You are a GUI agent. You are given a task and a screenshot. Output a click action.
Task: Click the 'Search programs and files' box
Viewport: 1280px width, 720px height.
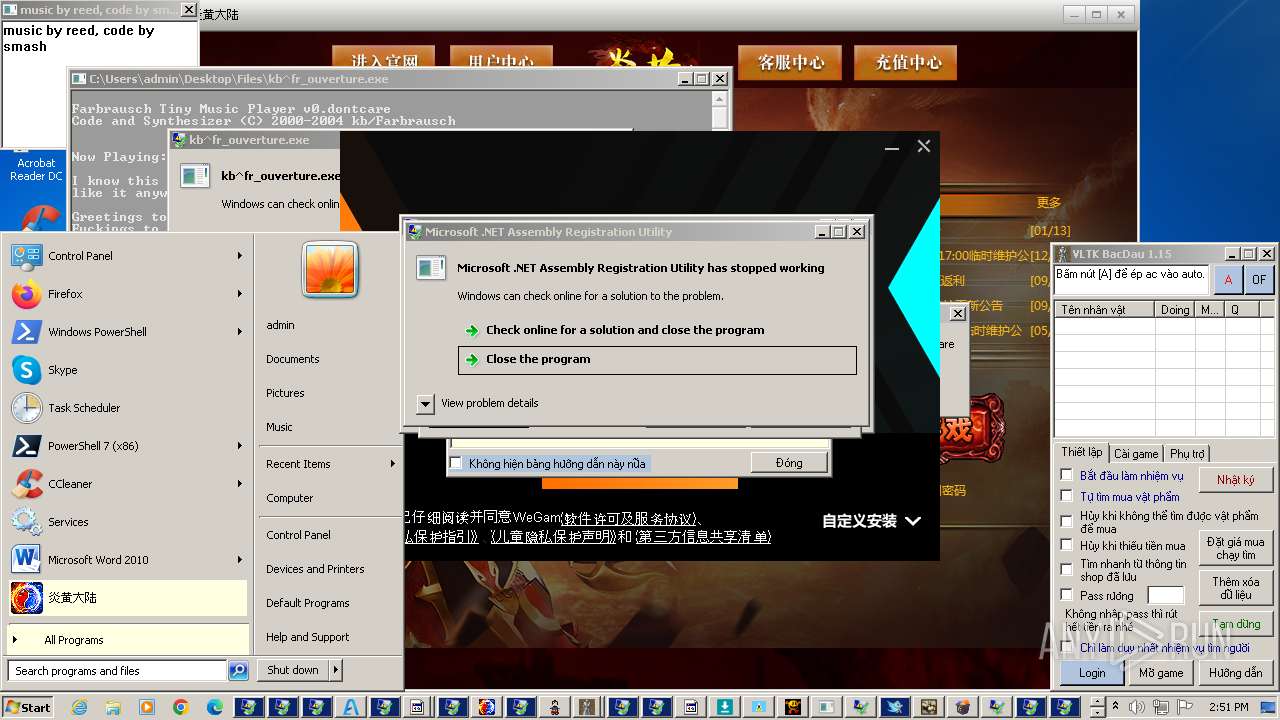(117, 671)
